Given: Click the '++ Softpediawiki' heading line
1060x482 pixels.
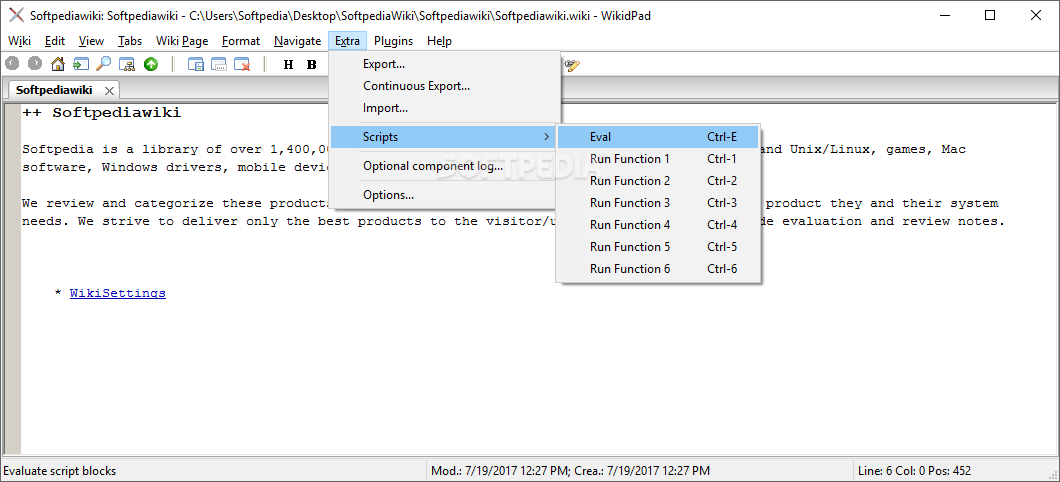Looking at the screenshot, I should pyautogui.click(x=101, y=113).
